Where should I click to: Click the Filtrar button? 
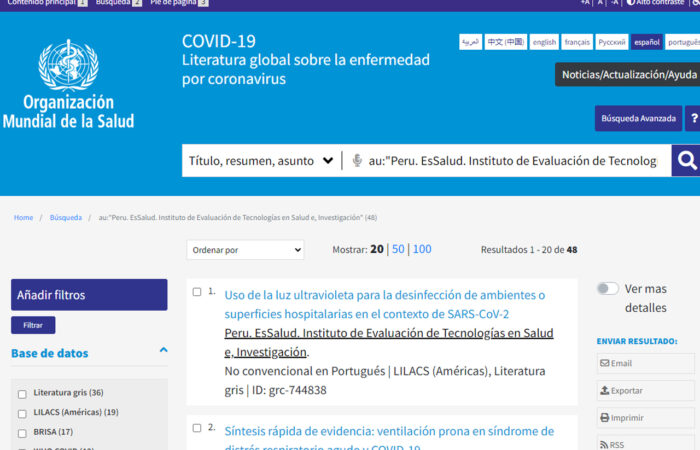tap(33, 325)
